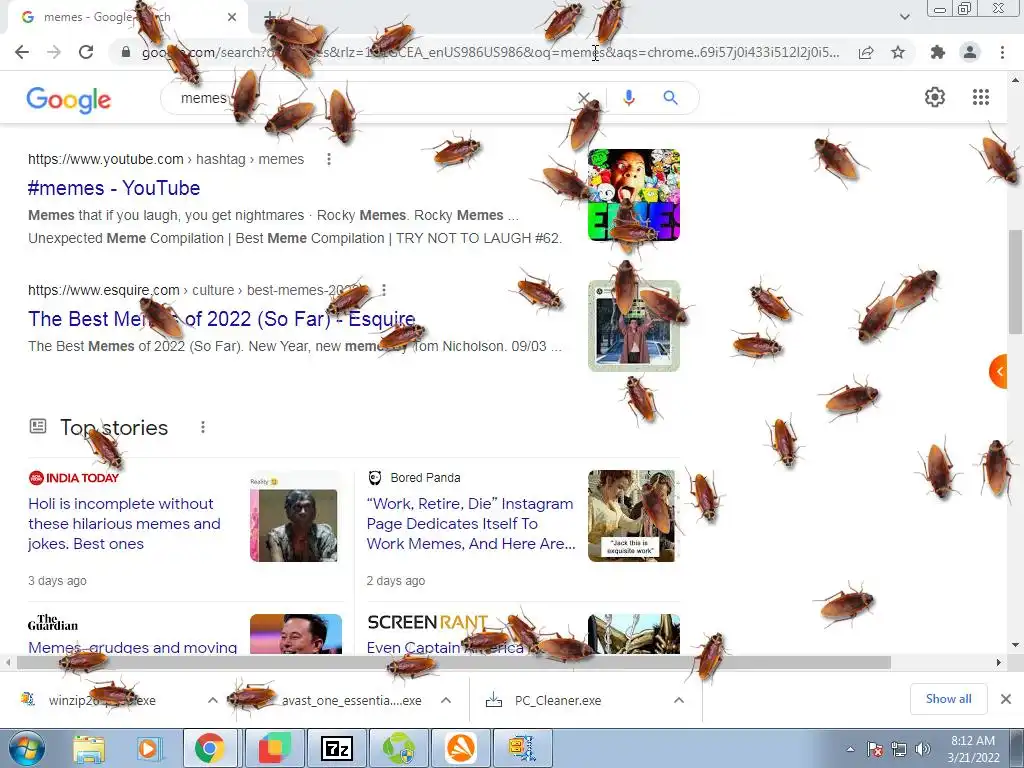1024x768 pixels.
Task: Open more options for Esquire result
Action: pyautogui.click(x=384, y=290)
